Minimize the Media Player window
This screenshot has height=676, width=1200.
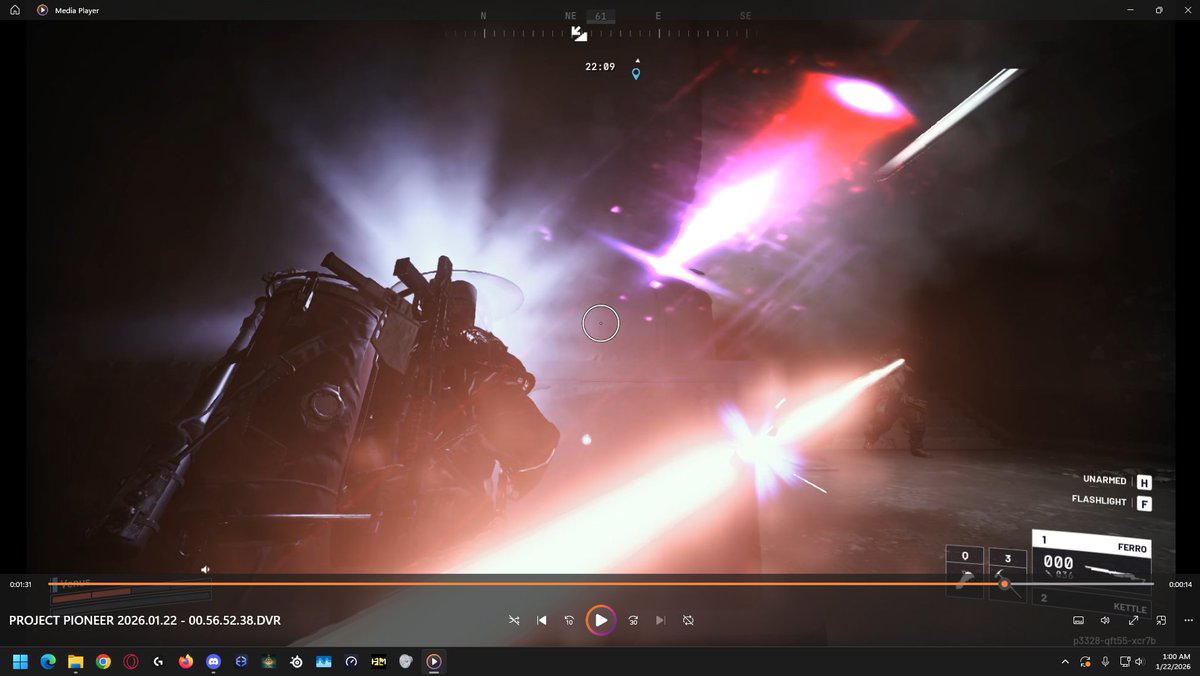(x=1130, y=10)
